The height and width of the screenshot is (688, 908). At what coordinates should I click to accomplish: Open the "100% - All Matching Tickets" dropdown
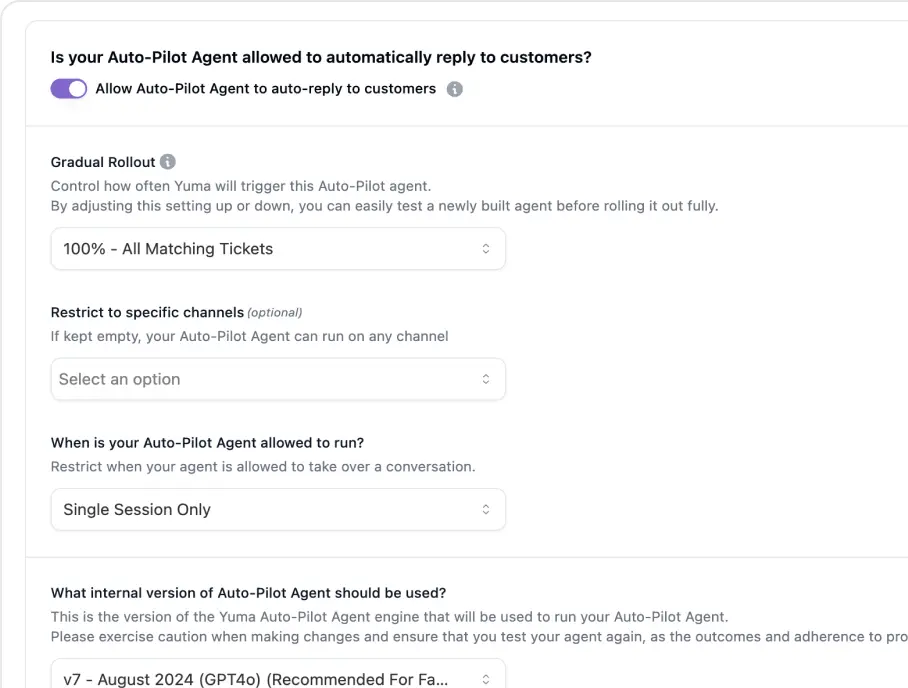point(277,249)
